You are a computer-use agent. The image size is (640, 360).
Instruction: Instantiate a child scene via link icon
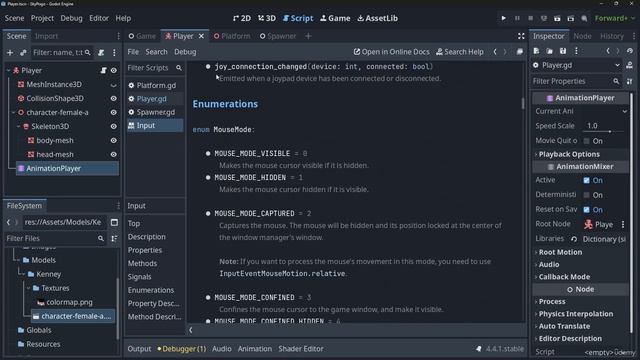[23, 52]
